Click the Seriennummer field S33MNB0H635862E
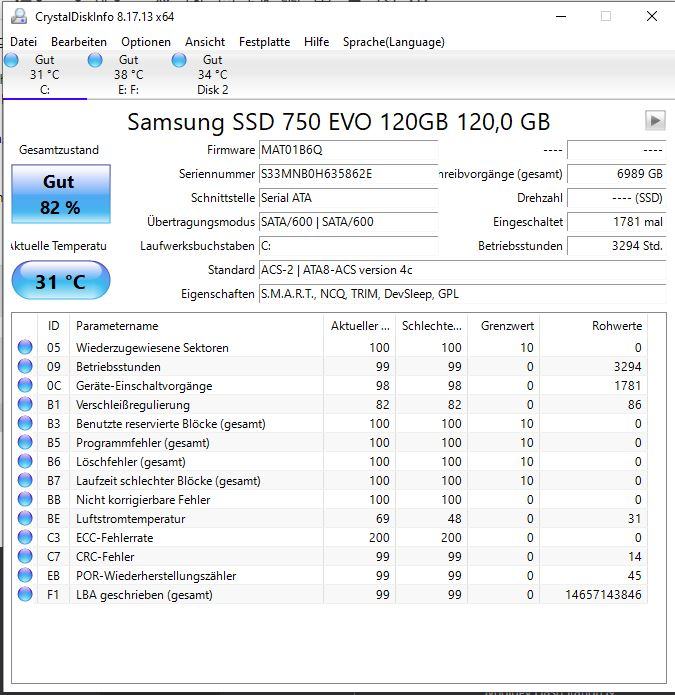This screenshot has width=675, height=695. click(x=348, y=174)
